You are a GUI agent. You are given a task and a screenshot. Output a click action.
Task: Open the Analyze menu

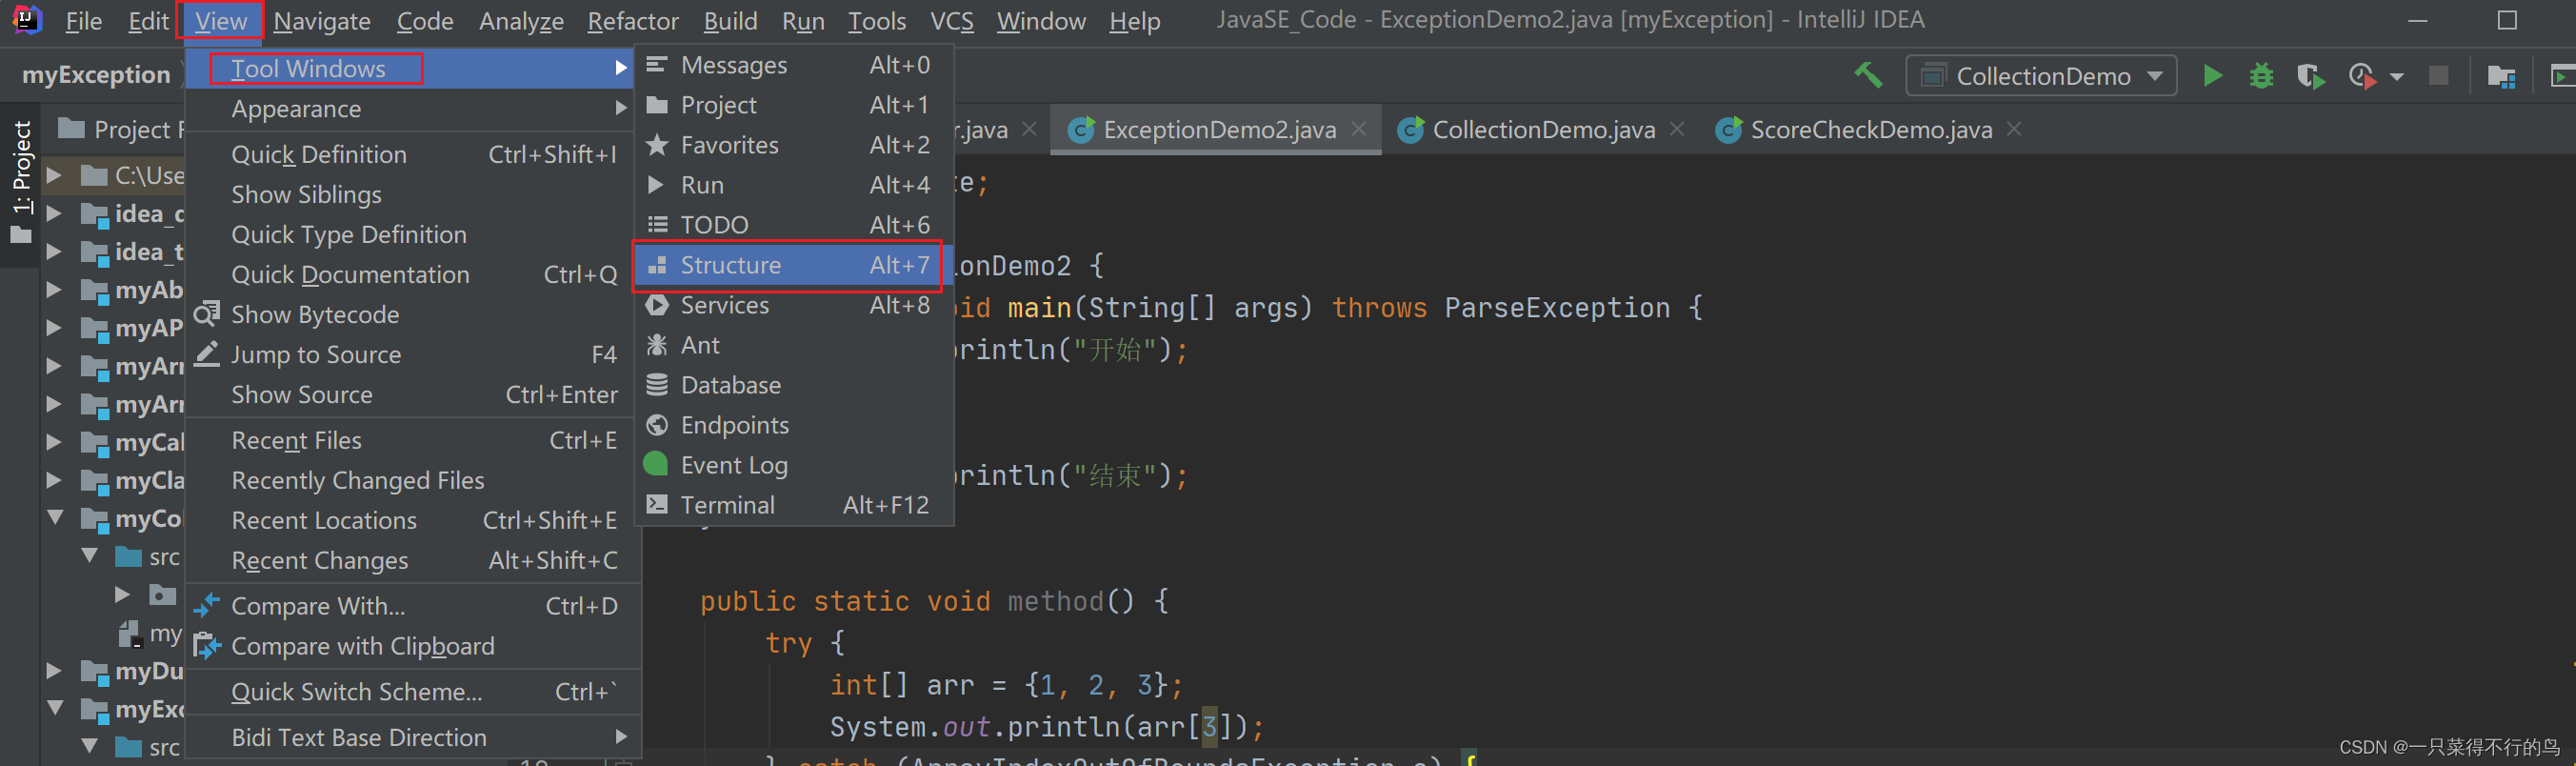pos(521,21)
